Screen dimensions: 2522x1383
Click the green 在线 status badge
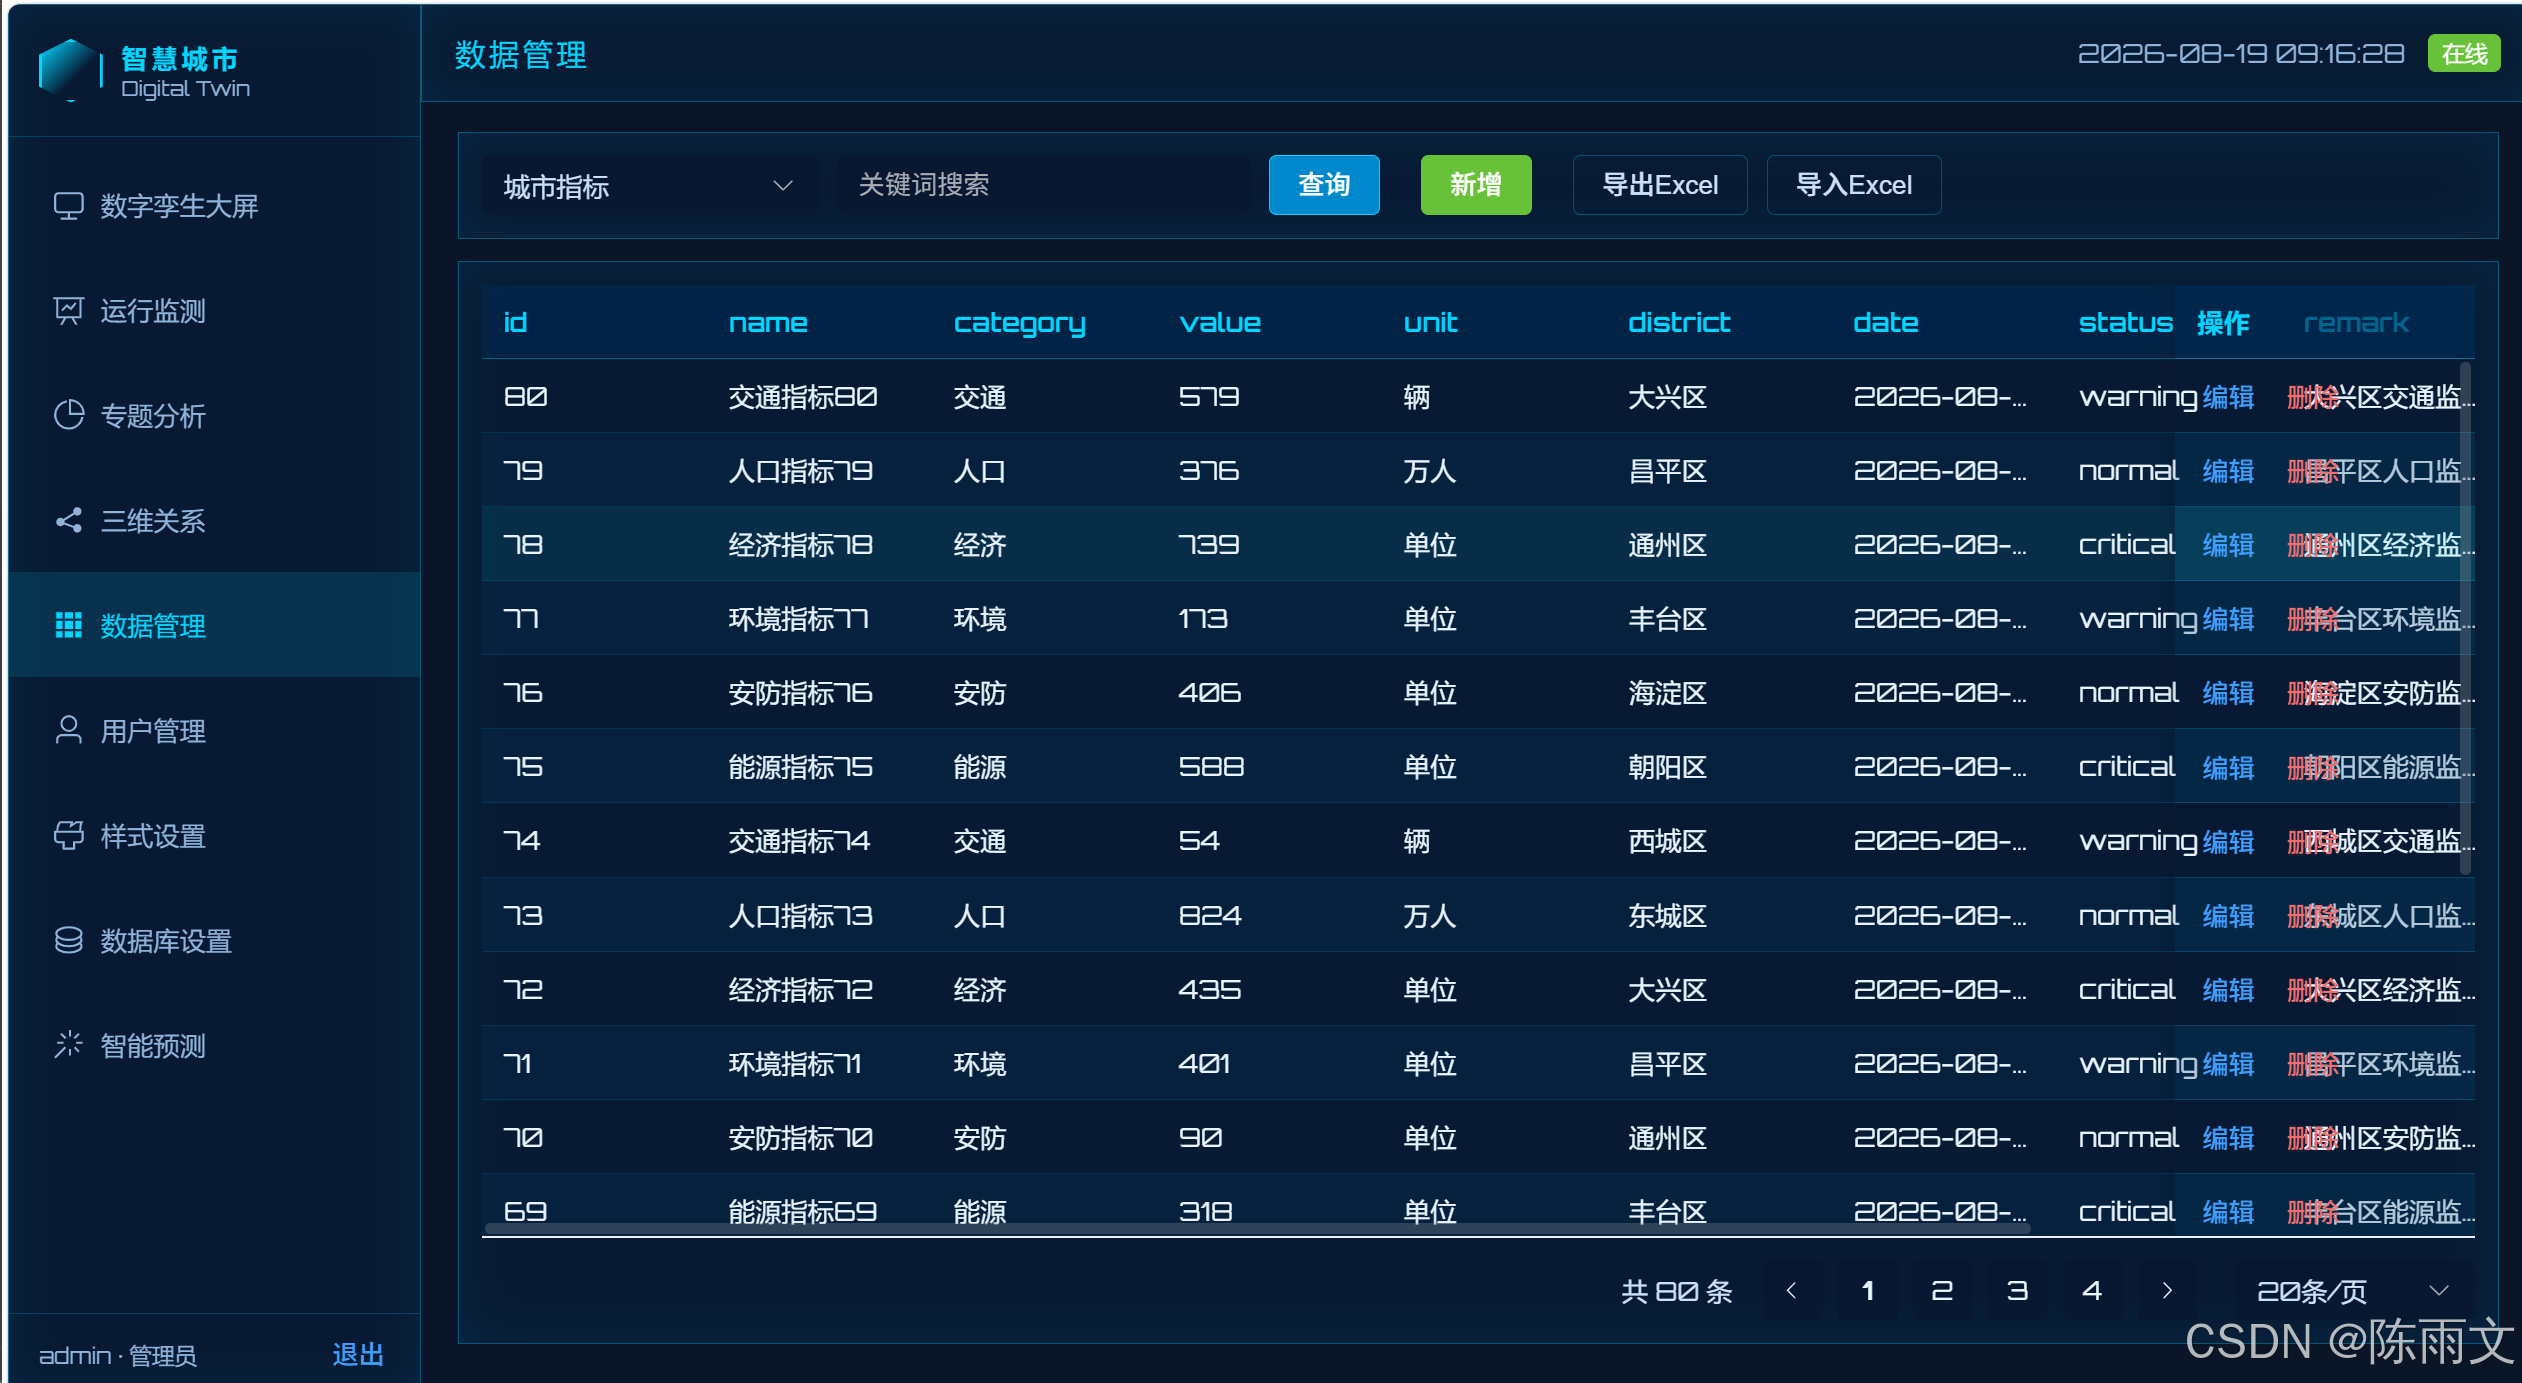(2464, 53)
